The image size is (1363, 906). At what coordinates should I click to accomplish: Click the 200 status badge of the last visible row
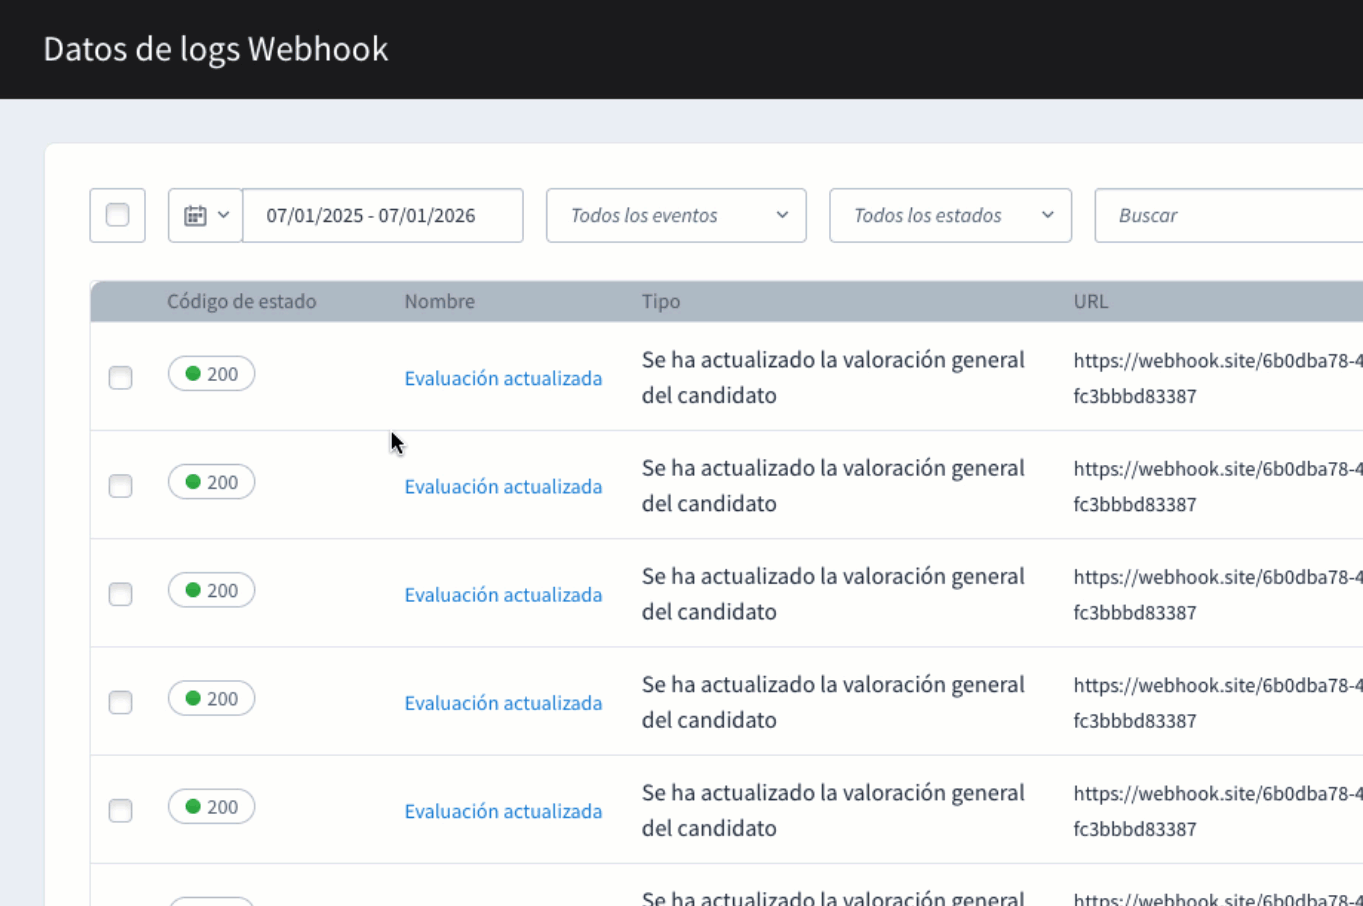pyautogui.click(x=211, y=806)
